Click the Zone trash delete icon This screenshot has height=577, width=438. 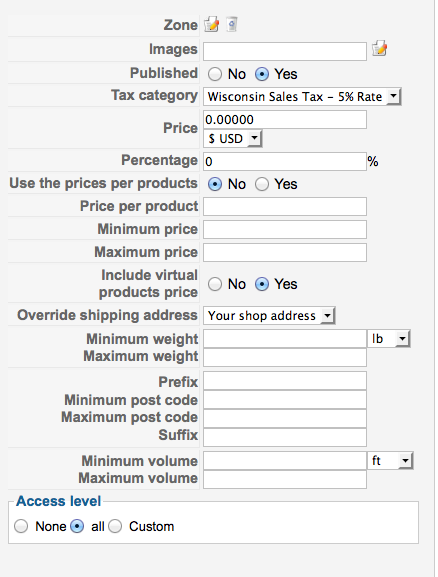coord(232,25)
